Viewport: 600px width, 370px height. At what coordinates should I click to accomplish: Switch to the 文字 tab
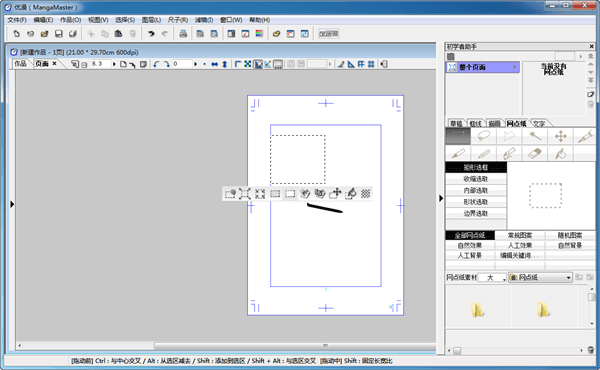pos(539,123)
